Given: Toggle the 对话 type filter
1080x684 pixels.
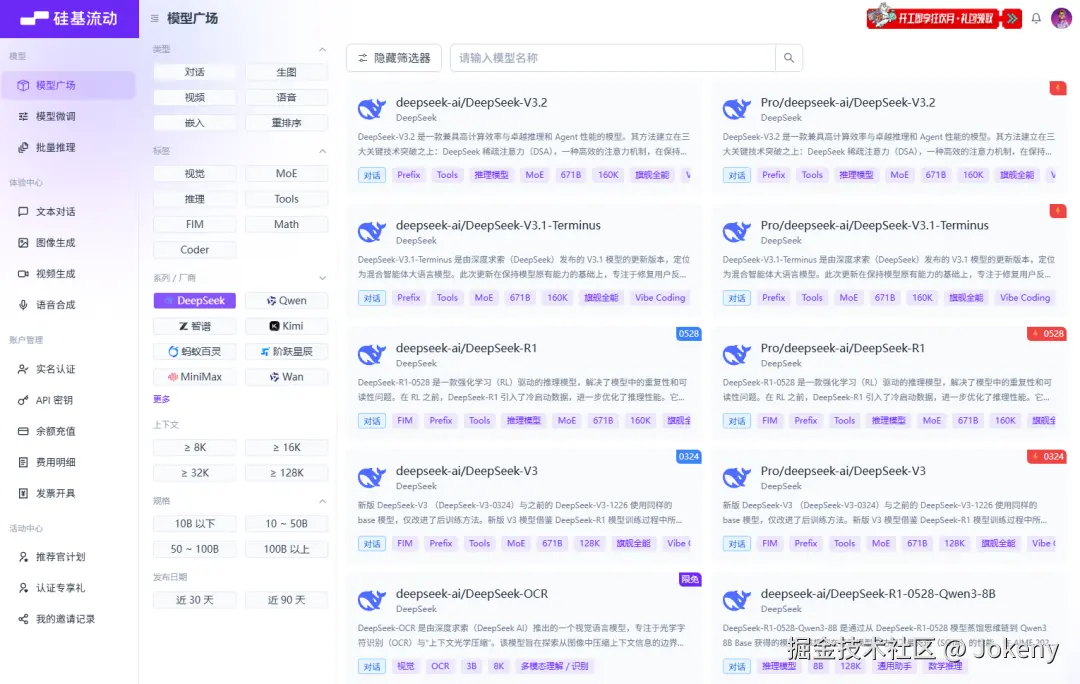Looking at the screenshot, I should pos(194,72).
